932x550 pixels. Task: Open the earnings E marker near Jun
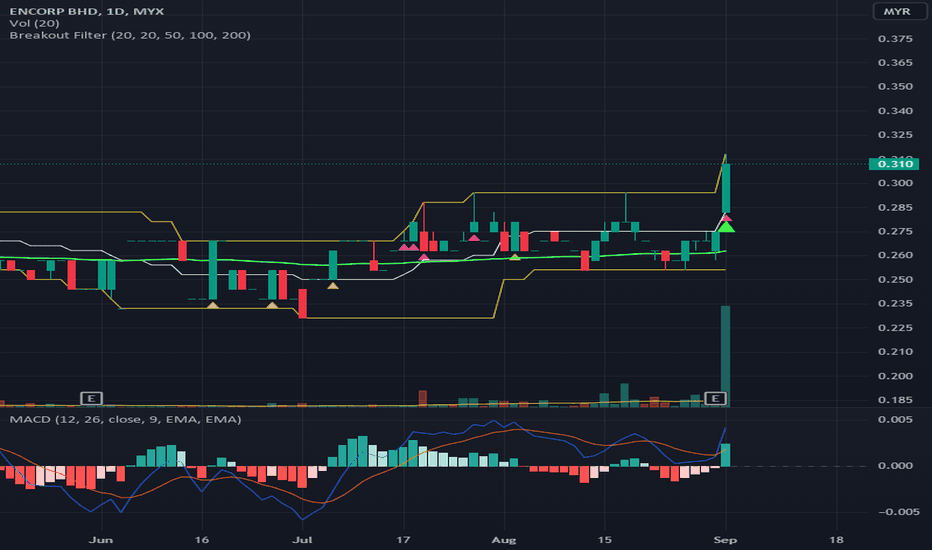(x=92, y=398)
